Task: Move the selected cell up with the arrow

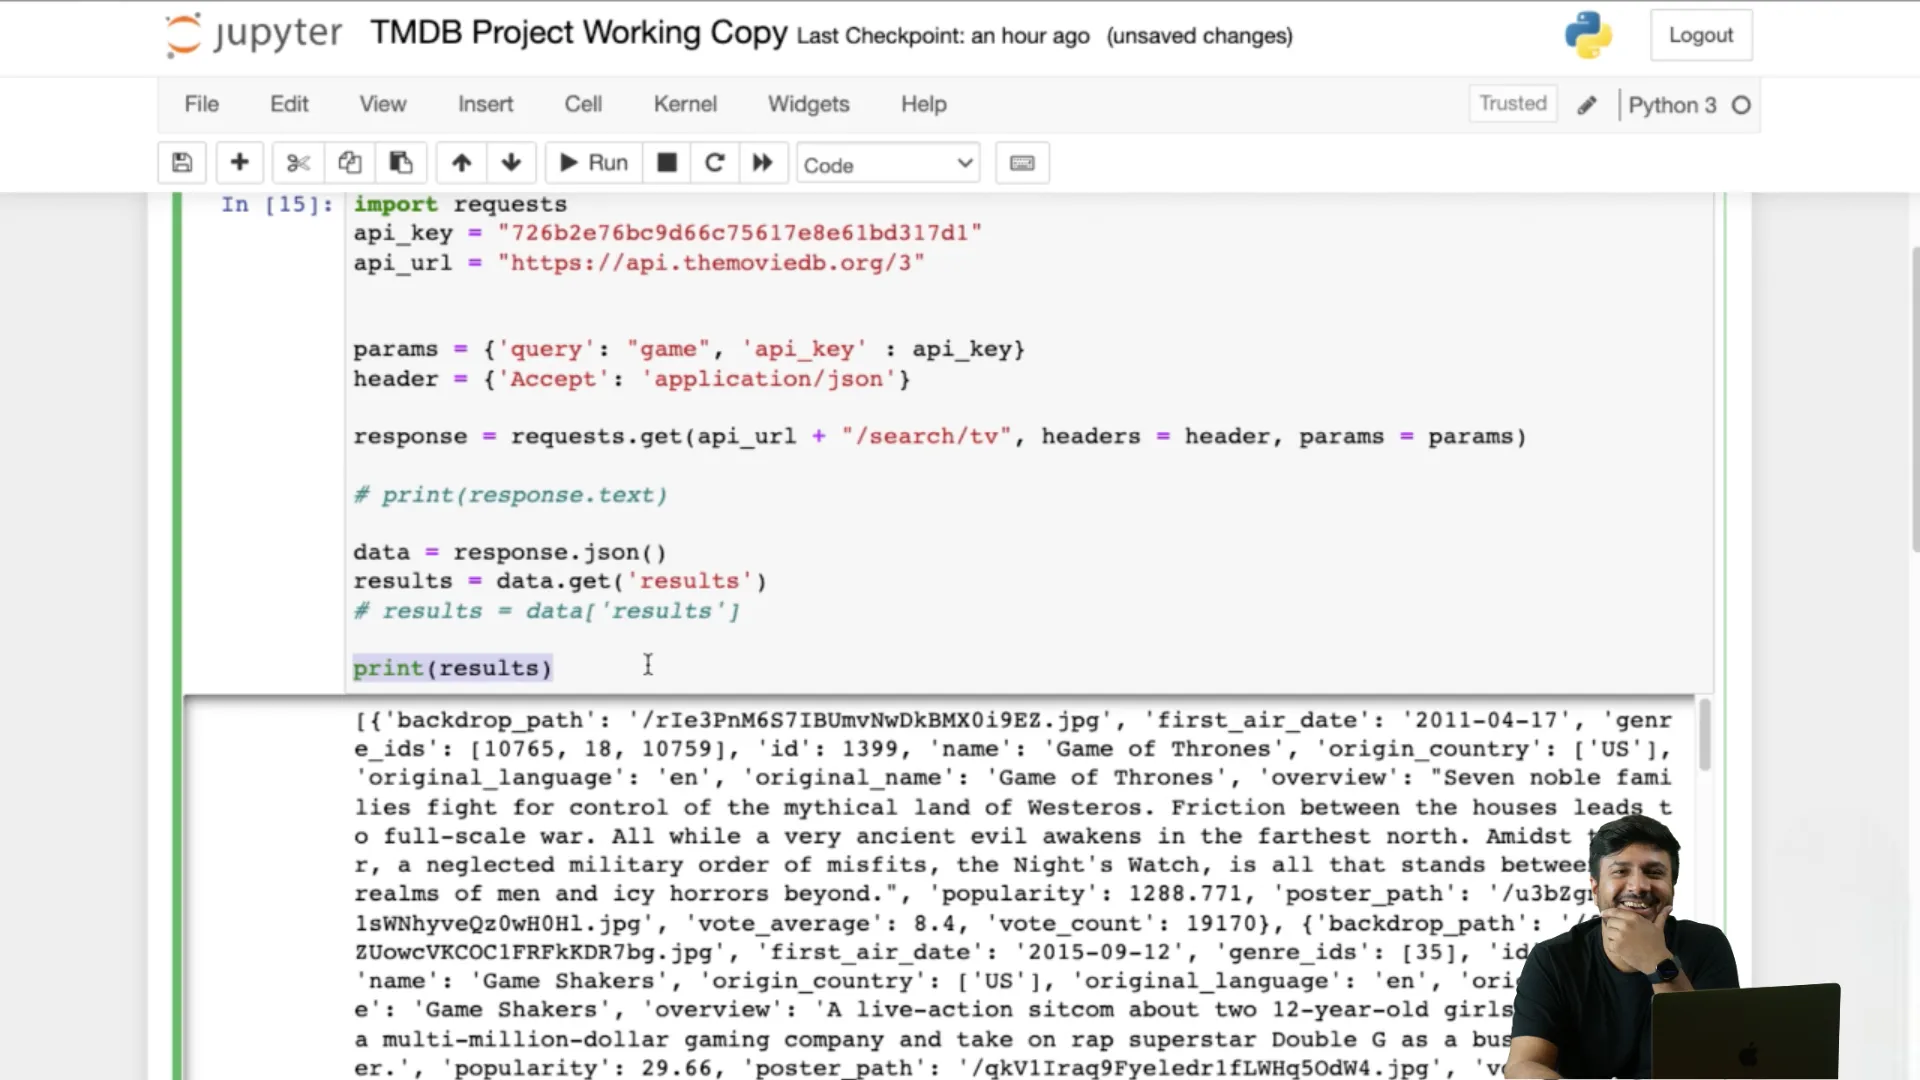Action: point(461,163)
